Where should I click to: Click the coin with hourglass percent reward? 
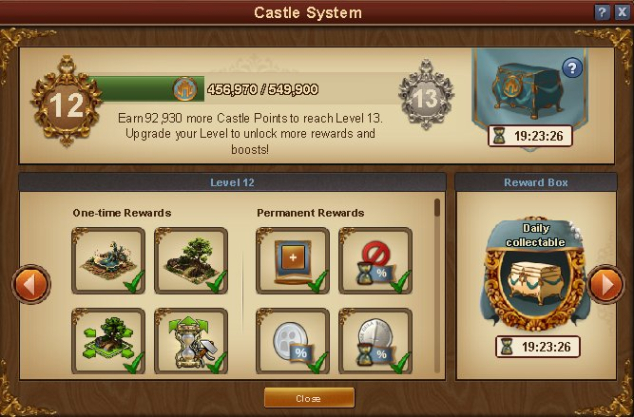pos(375,341)
